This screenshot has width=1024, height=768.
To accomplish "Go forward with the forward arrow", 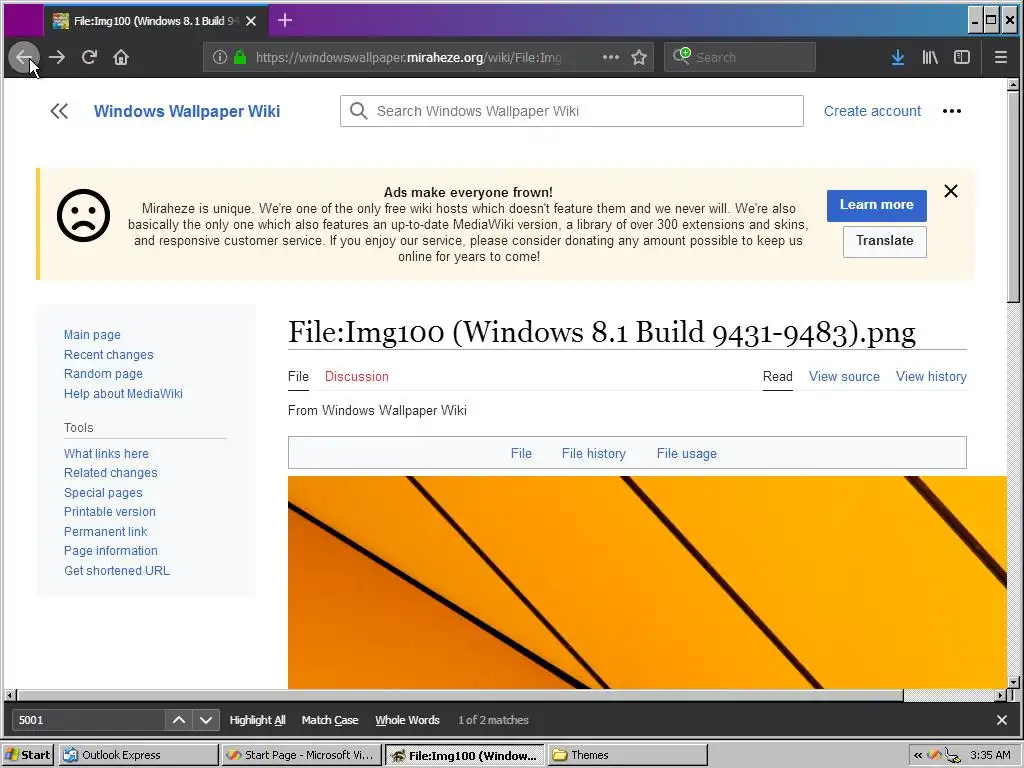I will (x=57, y=57).
